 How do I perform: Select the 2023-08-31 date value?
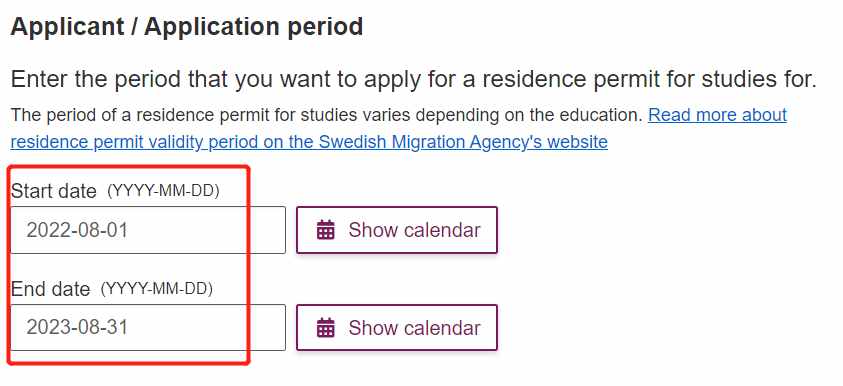77,328
